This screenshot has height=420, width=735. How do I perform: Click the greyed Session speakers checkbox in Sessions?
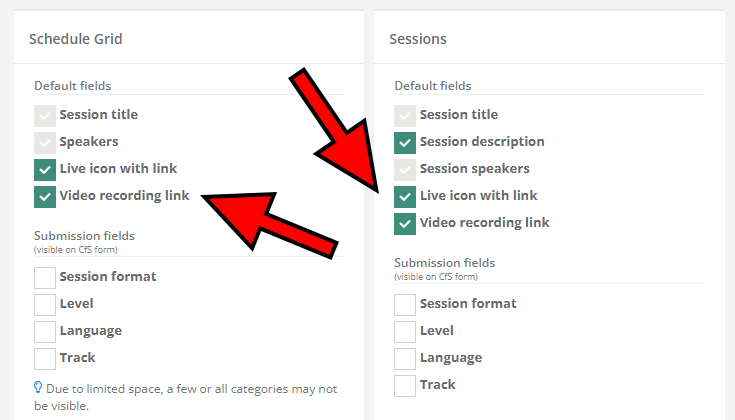pyautogui.click(x=405, y=169)
